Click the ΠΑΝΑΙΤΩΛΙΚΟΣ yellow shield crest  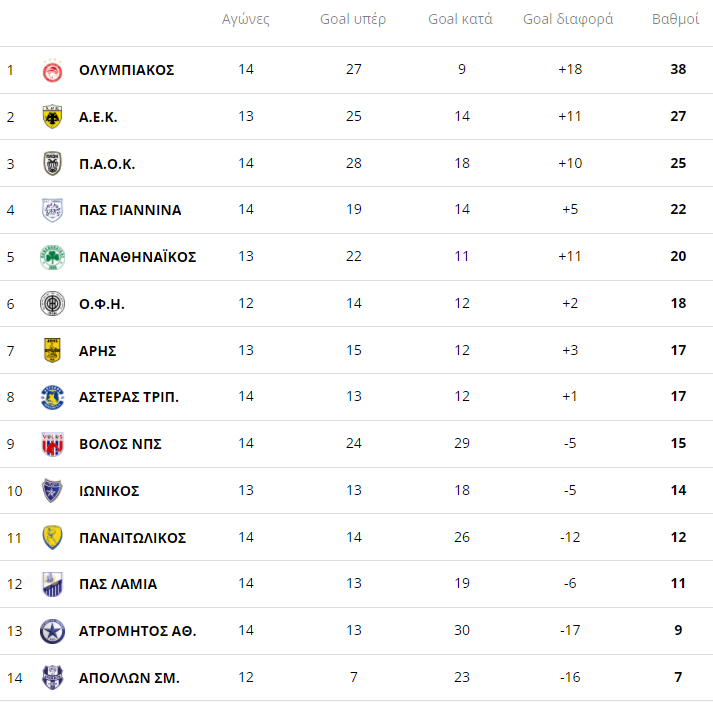click(52, 537)
